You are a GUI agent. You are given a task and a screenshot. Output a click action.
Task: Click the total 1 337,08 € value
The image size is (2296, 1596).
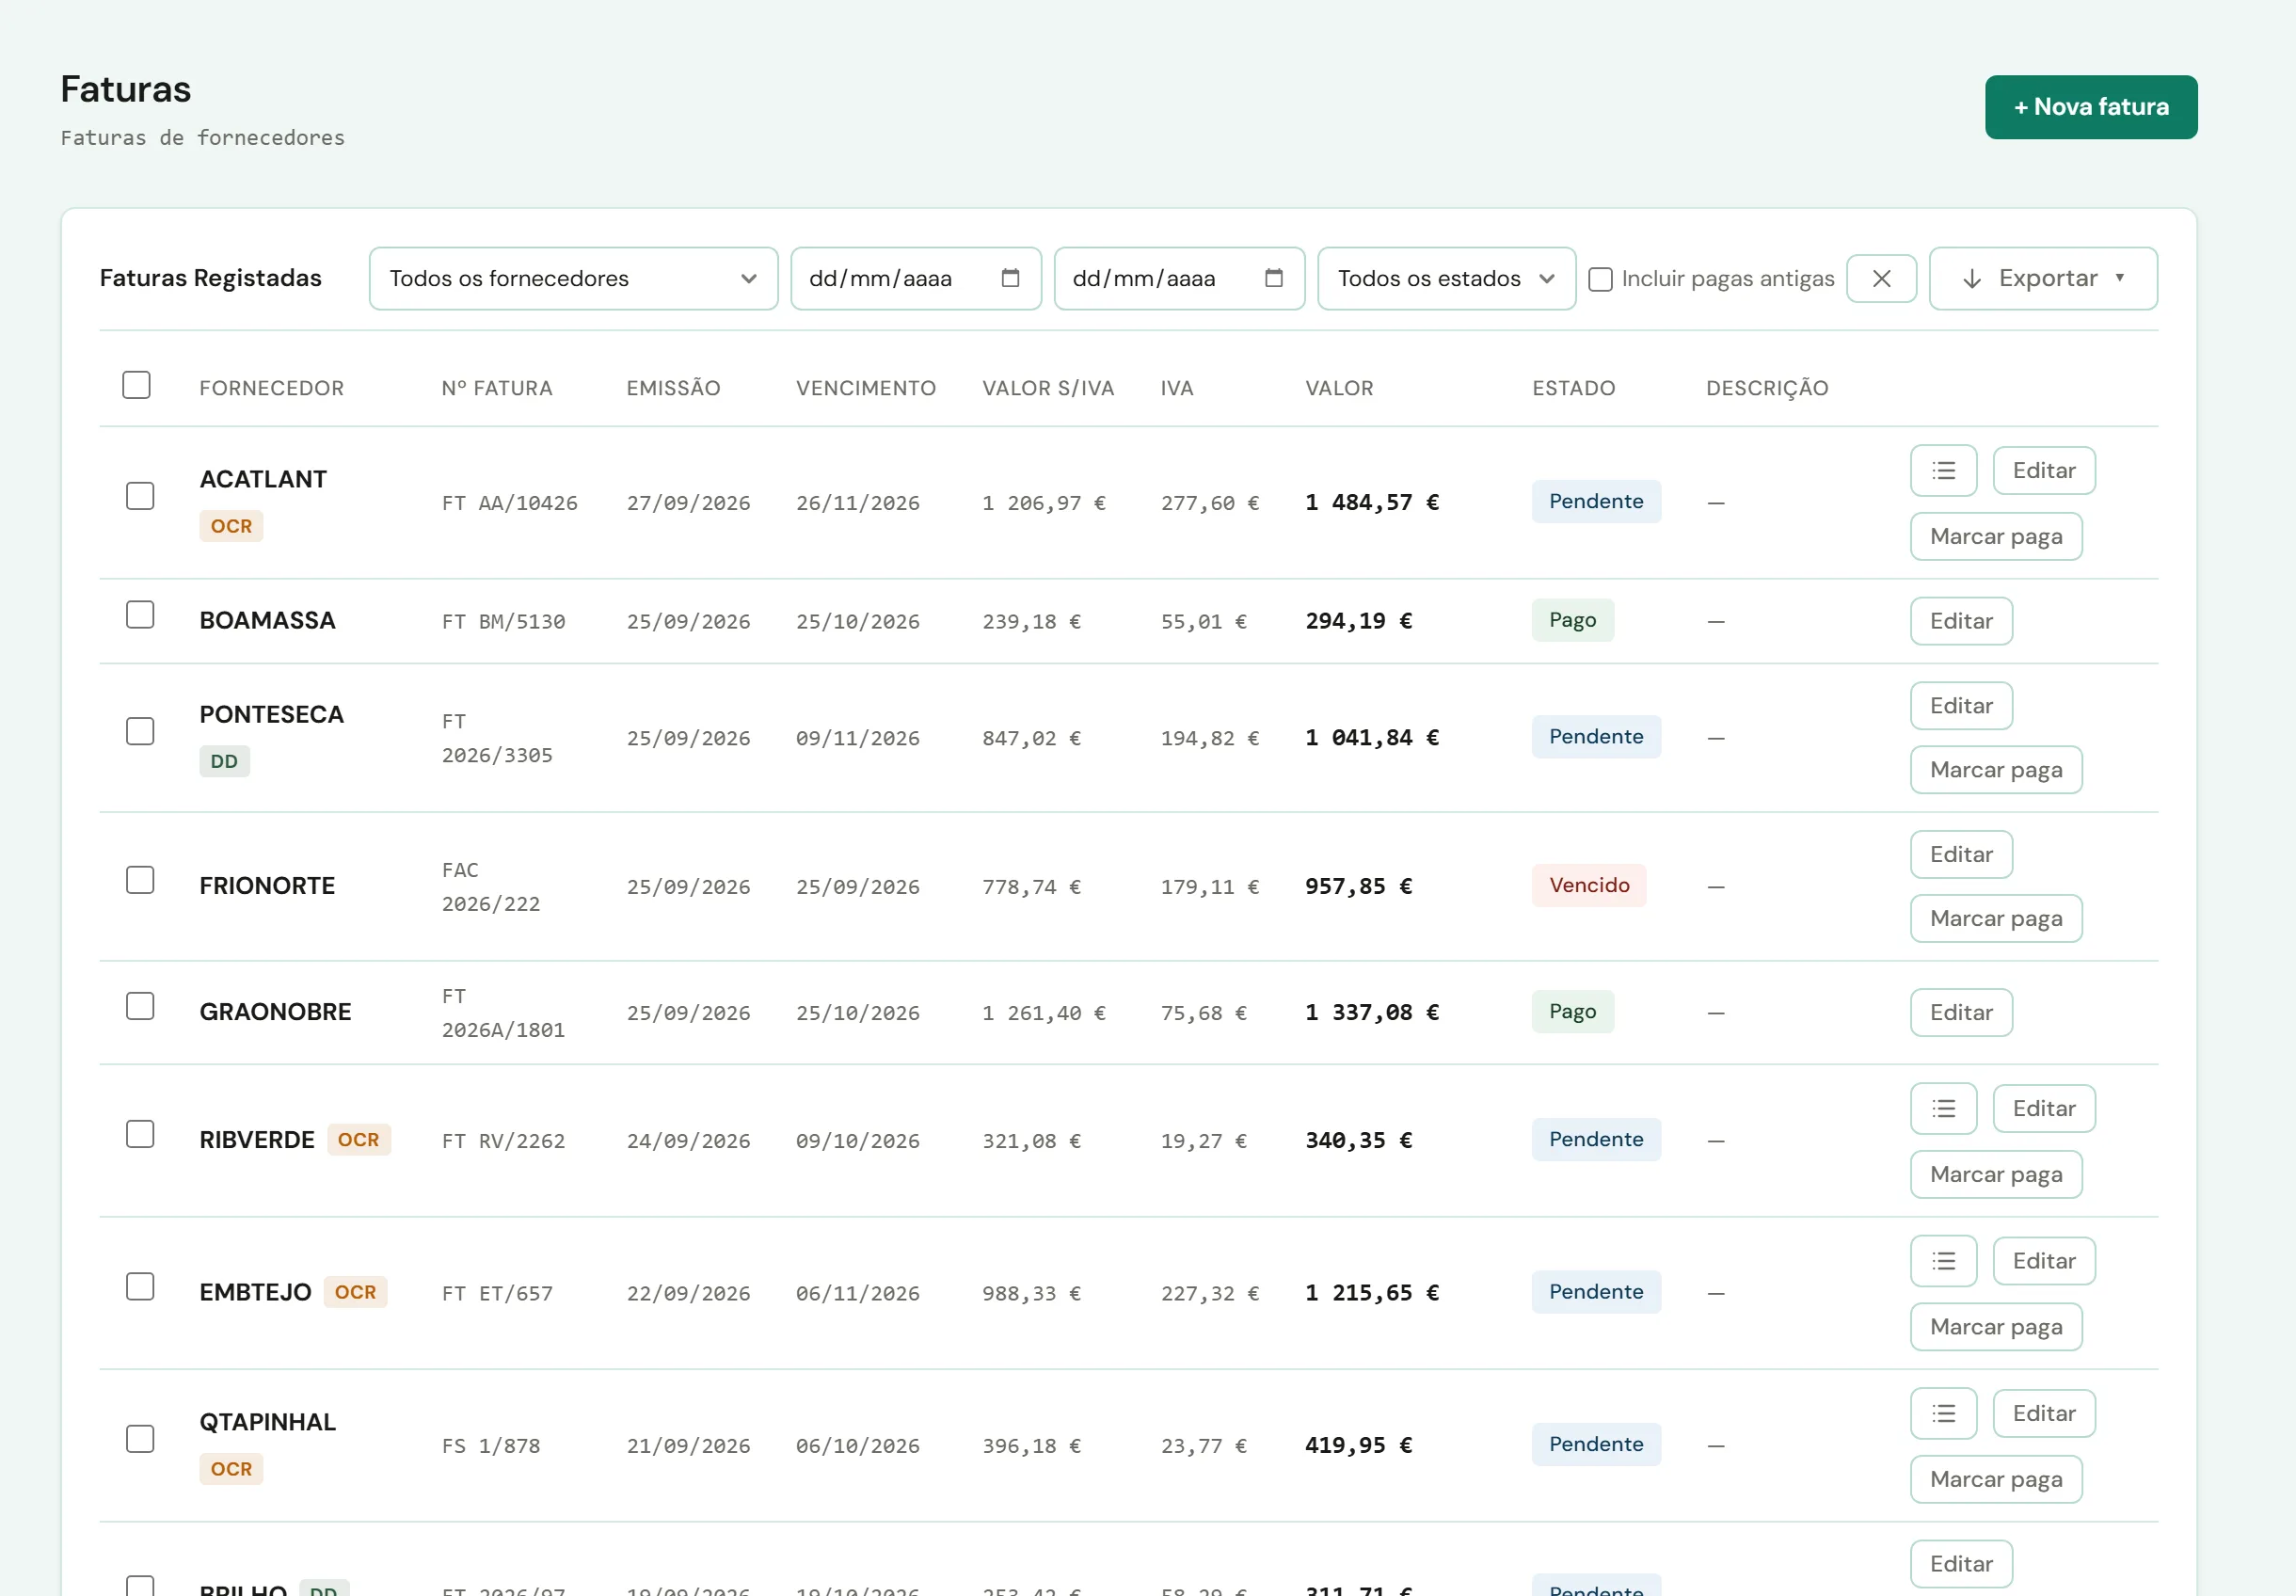click(1371, 1013)
